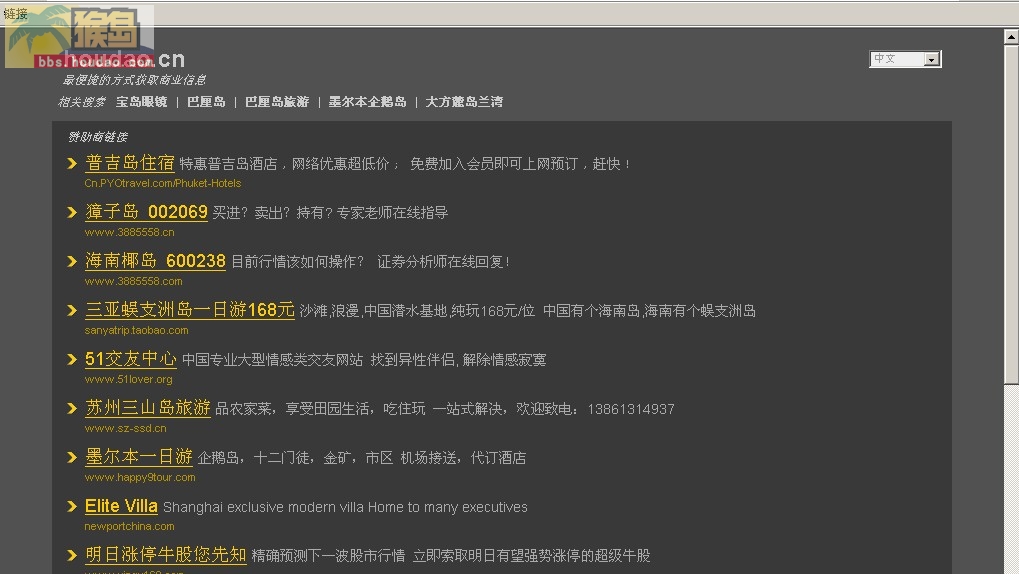Click the vertical scrollbar thumb

tap(1011, 215)
